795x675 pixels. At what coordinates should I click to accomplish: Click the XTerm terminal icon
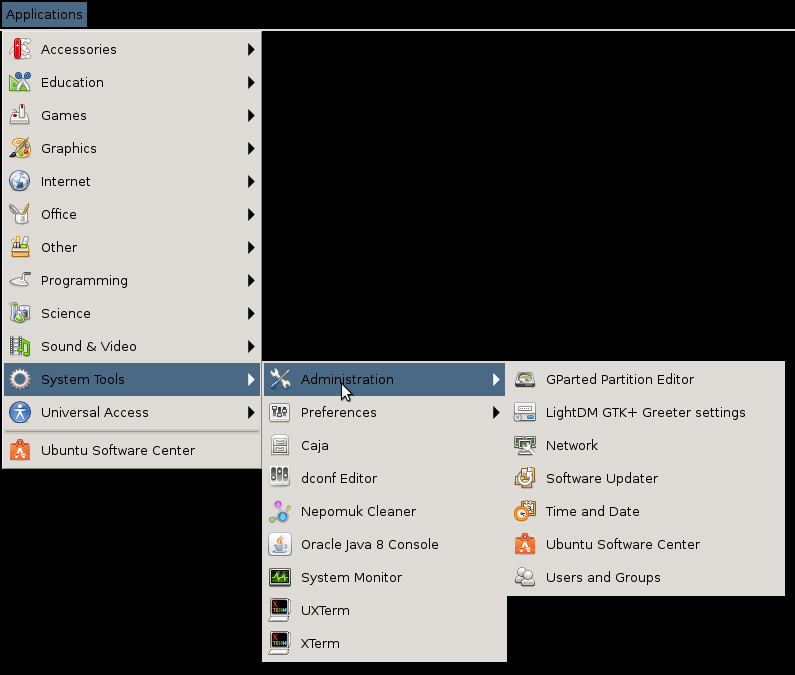pyautogui.click(x=280, y=643)
